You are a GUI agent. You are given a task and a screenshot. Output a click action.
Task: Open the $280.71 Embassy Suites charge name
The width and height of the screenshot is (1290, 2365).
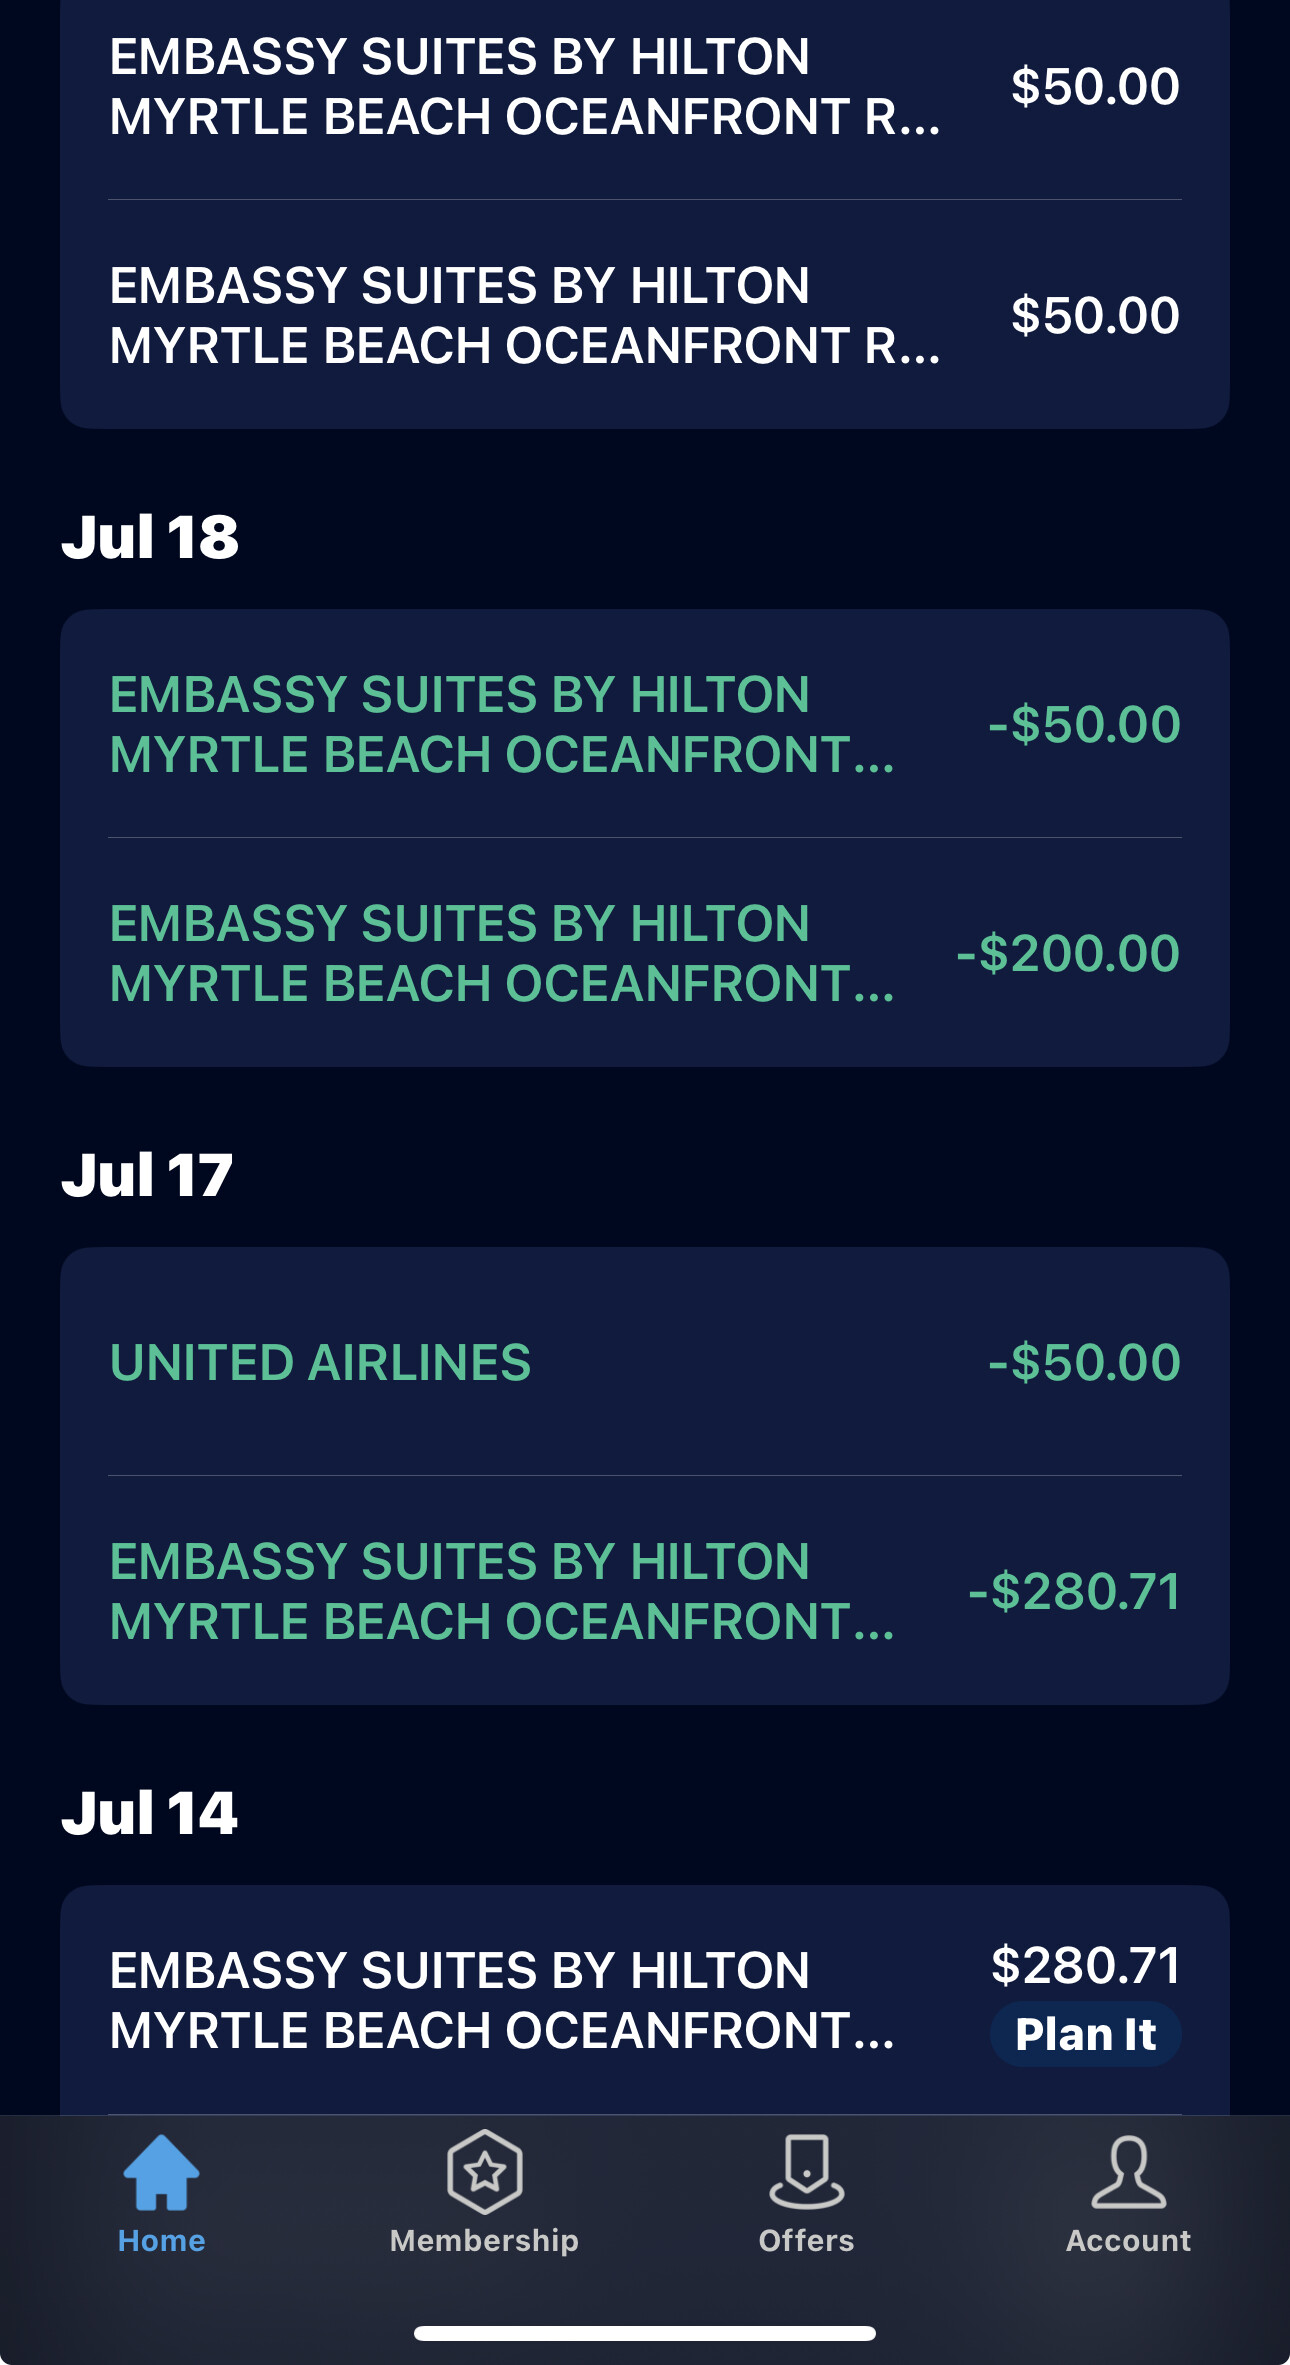click(502, 2000)
